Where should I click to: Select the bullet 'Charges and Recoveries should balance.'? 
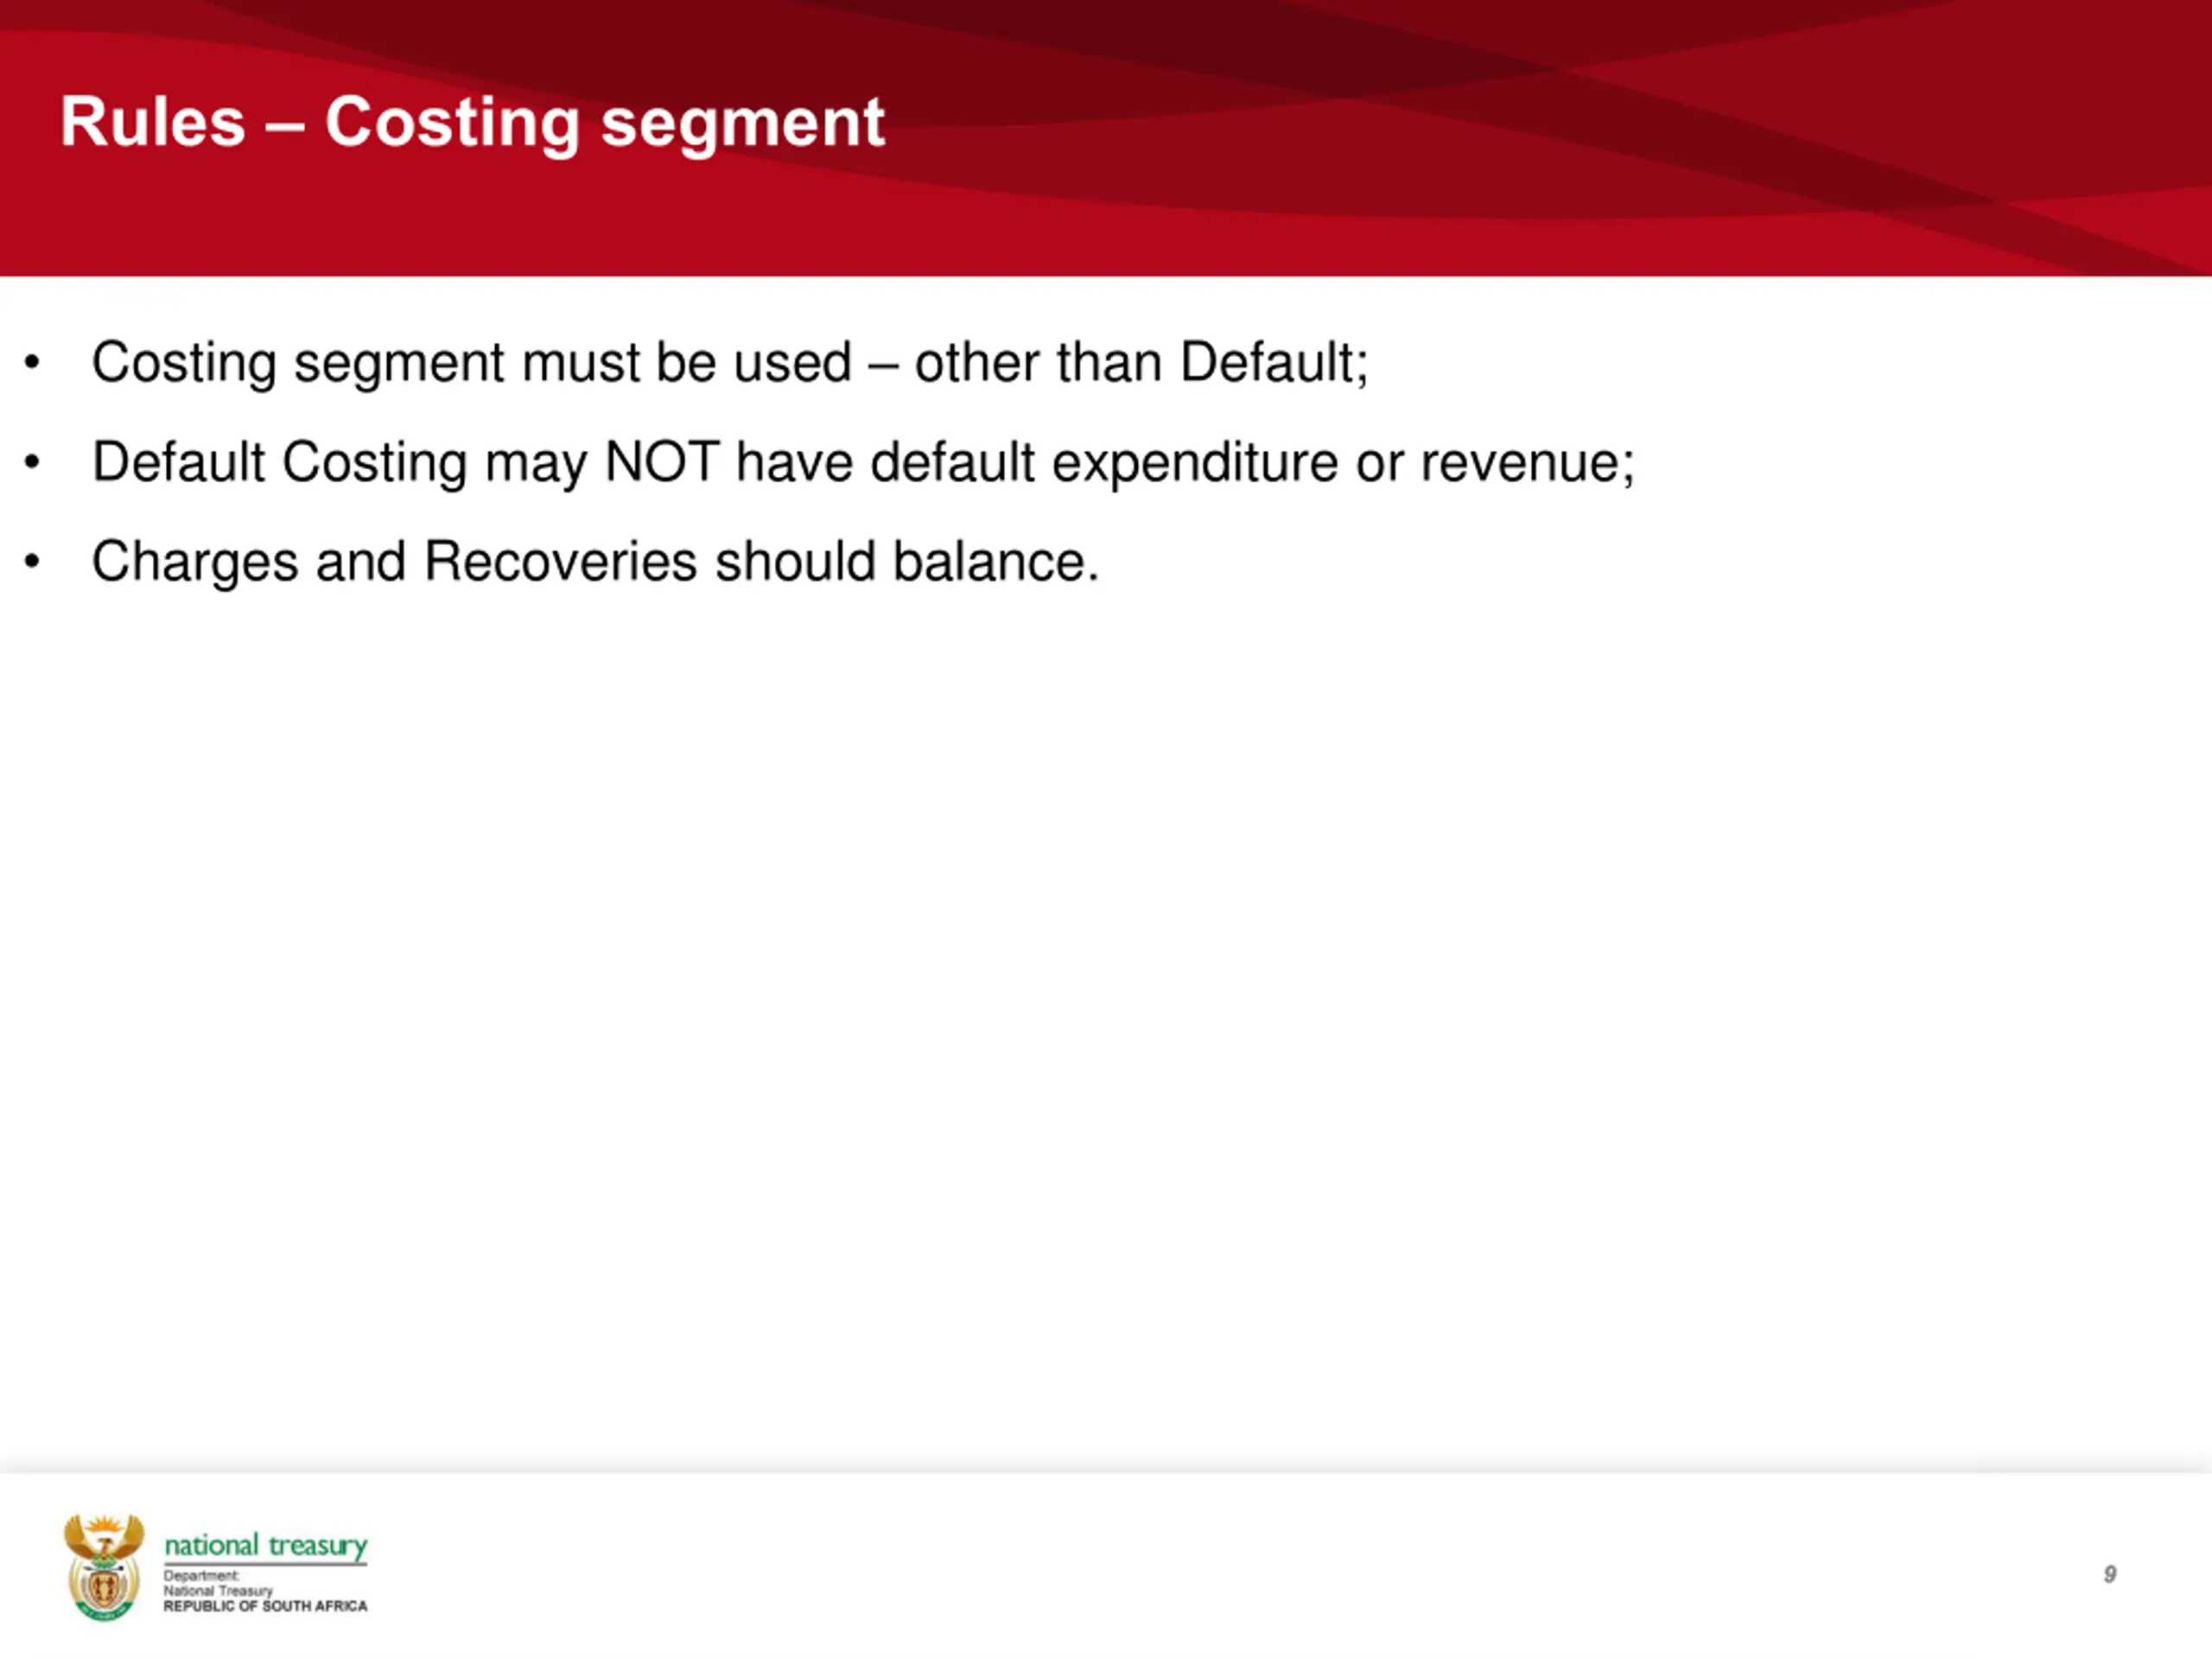[595, 561]
